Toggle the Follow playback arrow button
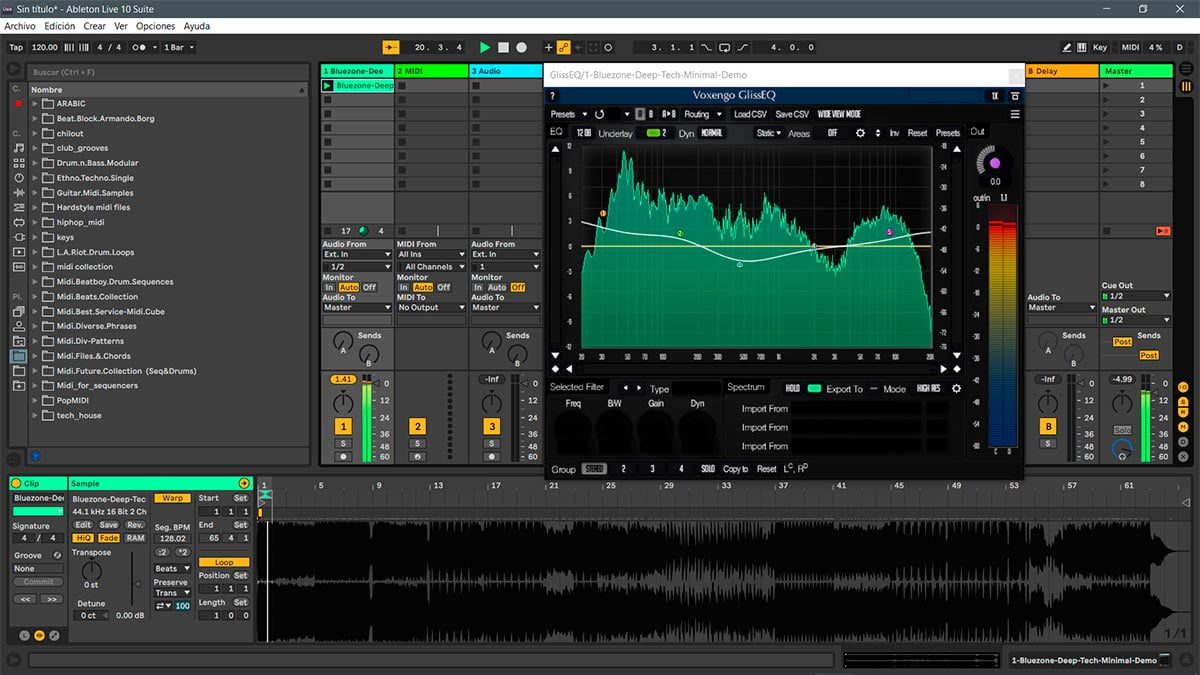The image size is (1200, 675). pyautogui.click(x=391, y=47)
